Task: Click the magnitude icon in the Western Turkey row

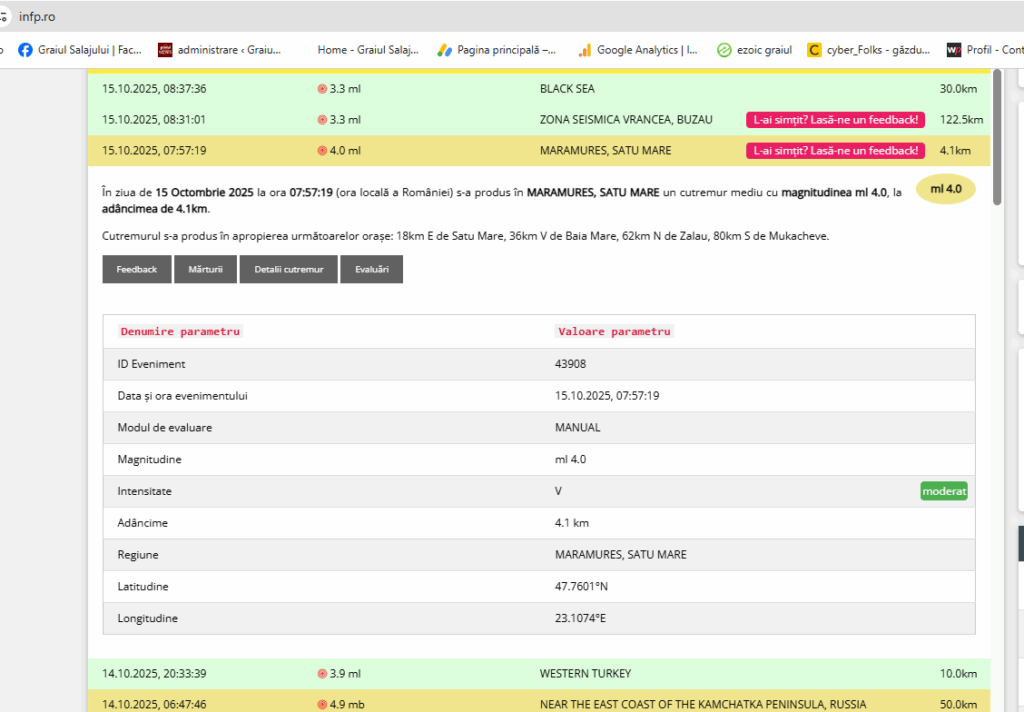Action: [x=322, y=674]
